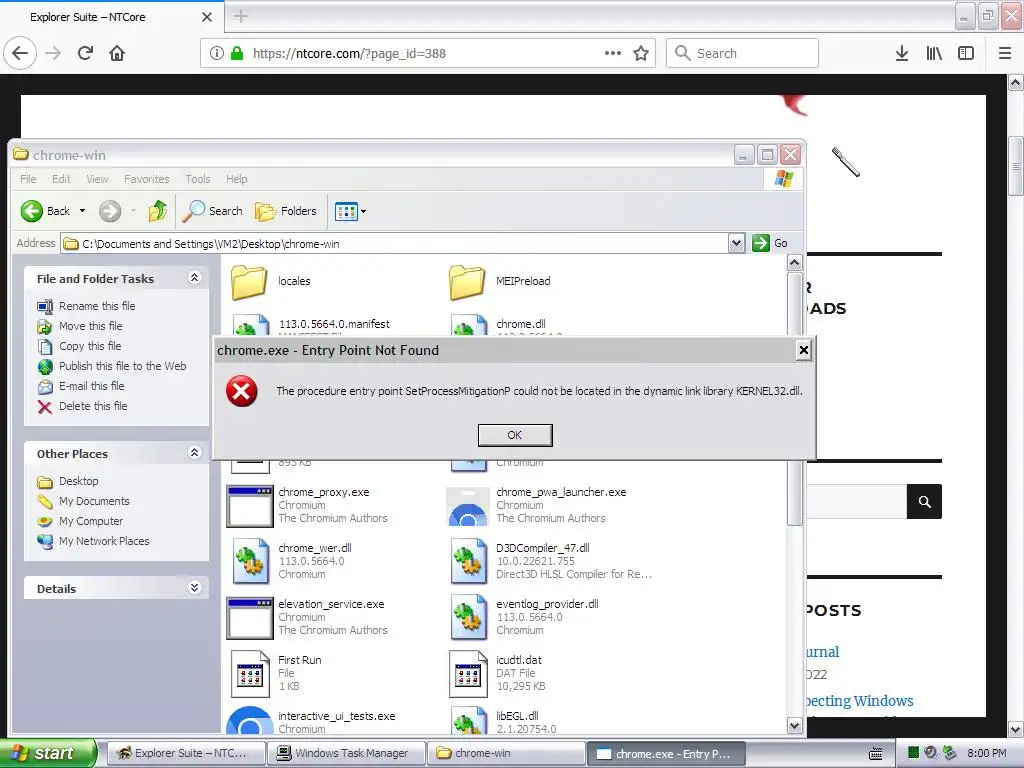
Task: Click Move this file task
Action: pyautogui.click(x=91, y=326)
